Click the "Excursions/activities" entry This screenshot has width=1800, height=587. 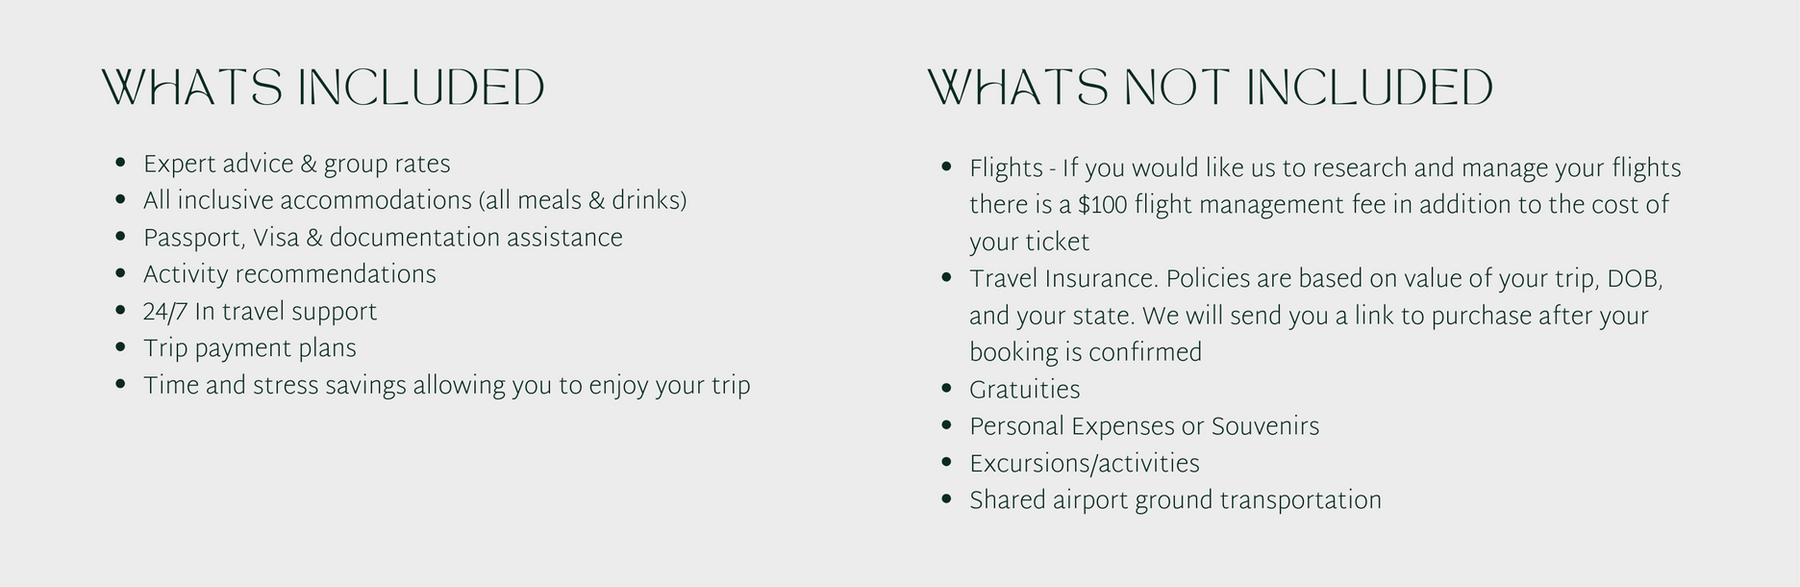pyautogui.click(x=1084, y=464)
